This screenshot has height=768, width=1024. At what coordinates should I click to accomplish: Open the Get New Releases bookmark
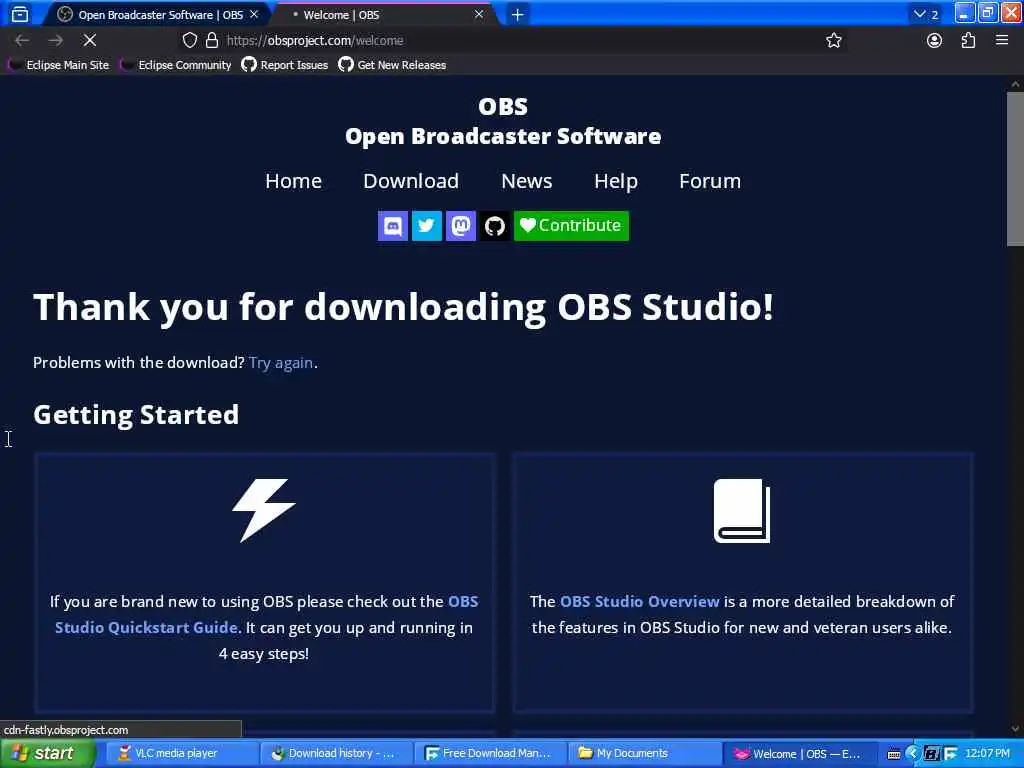[x=392, y=65]
